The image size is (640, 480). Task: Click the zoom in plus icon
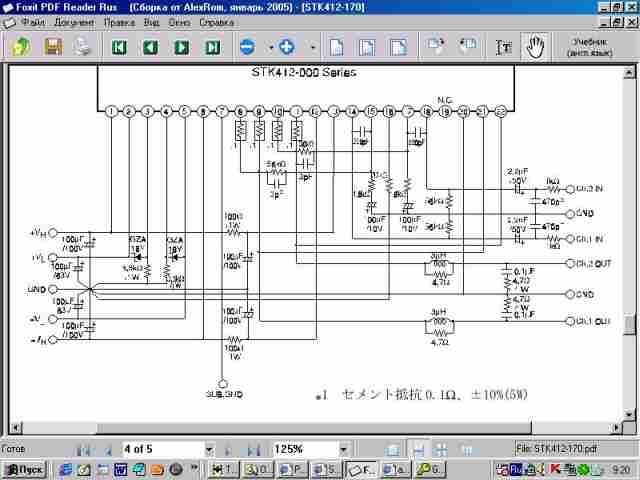click(287, 47)
